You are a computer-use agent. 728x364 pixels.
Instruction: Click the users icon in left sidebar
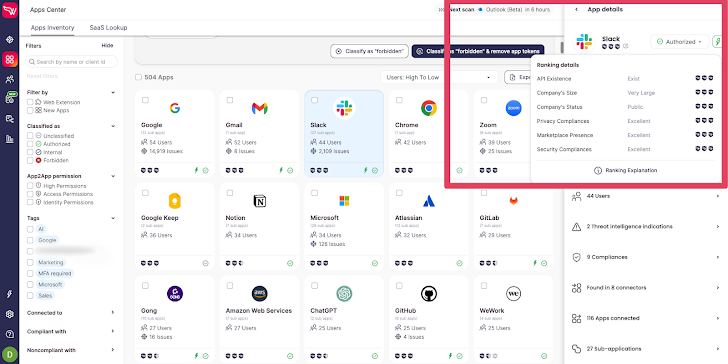[x=10, y=79]
